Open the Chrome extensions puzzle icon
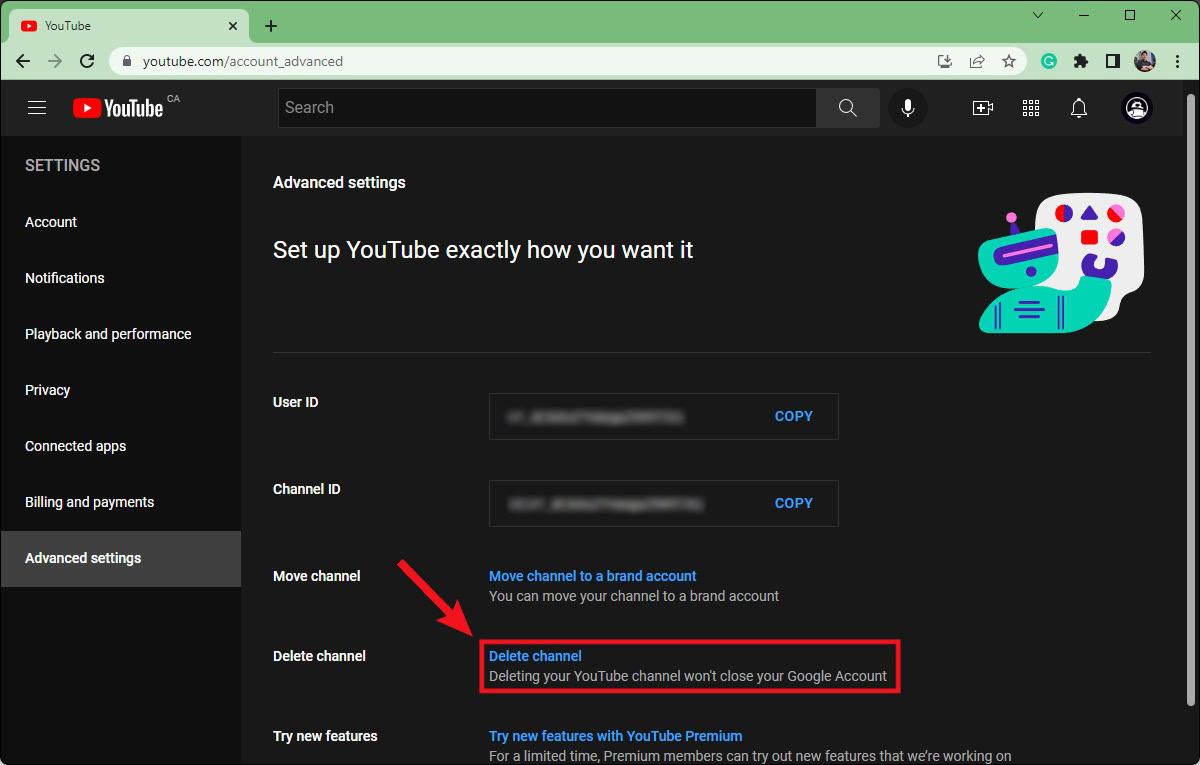Image resolution: width=1200 pixels, height=765 pixels. pyautogui.click(x=1081, y=61)
